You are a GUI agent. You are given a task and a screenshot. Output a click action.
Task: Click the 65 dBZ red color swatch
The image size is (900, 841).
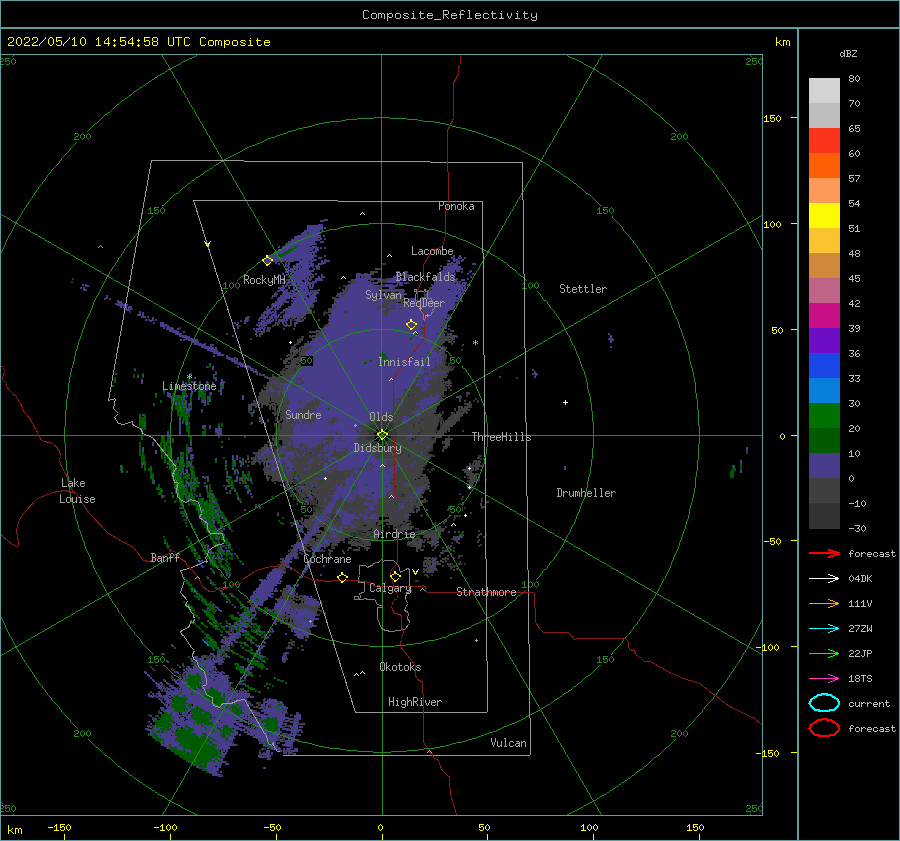click(824, 140)
